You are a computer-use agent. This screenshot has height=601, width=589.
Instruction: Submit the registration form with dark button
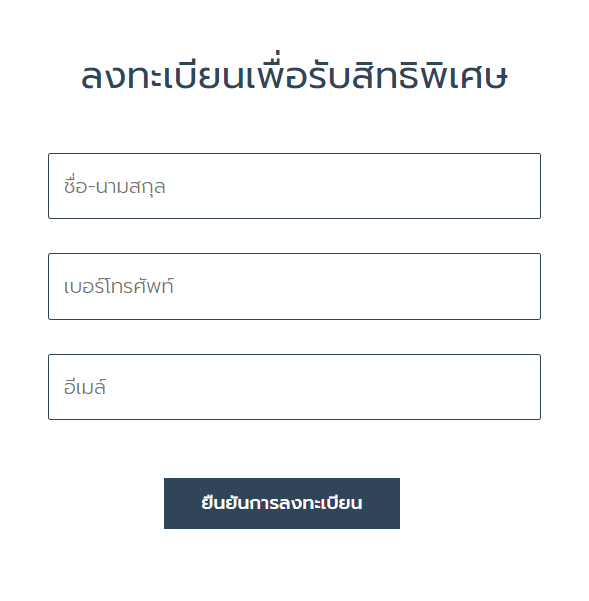tap(282, 503)
